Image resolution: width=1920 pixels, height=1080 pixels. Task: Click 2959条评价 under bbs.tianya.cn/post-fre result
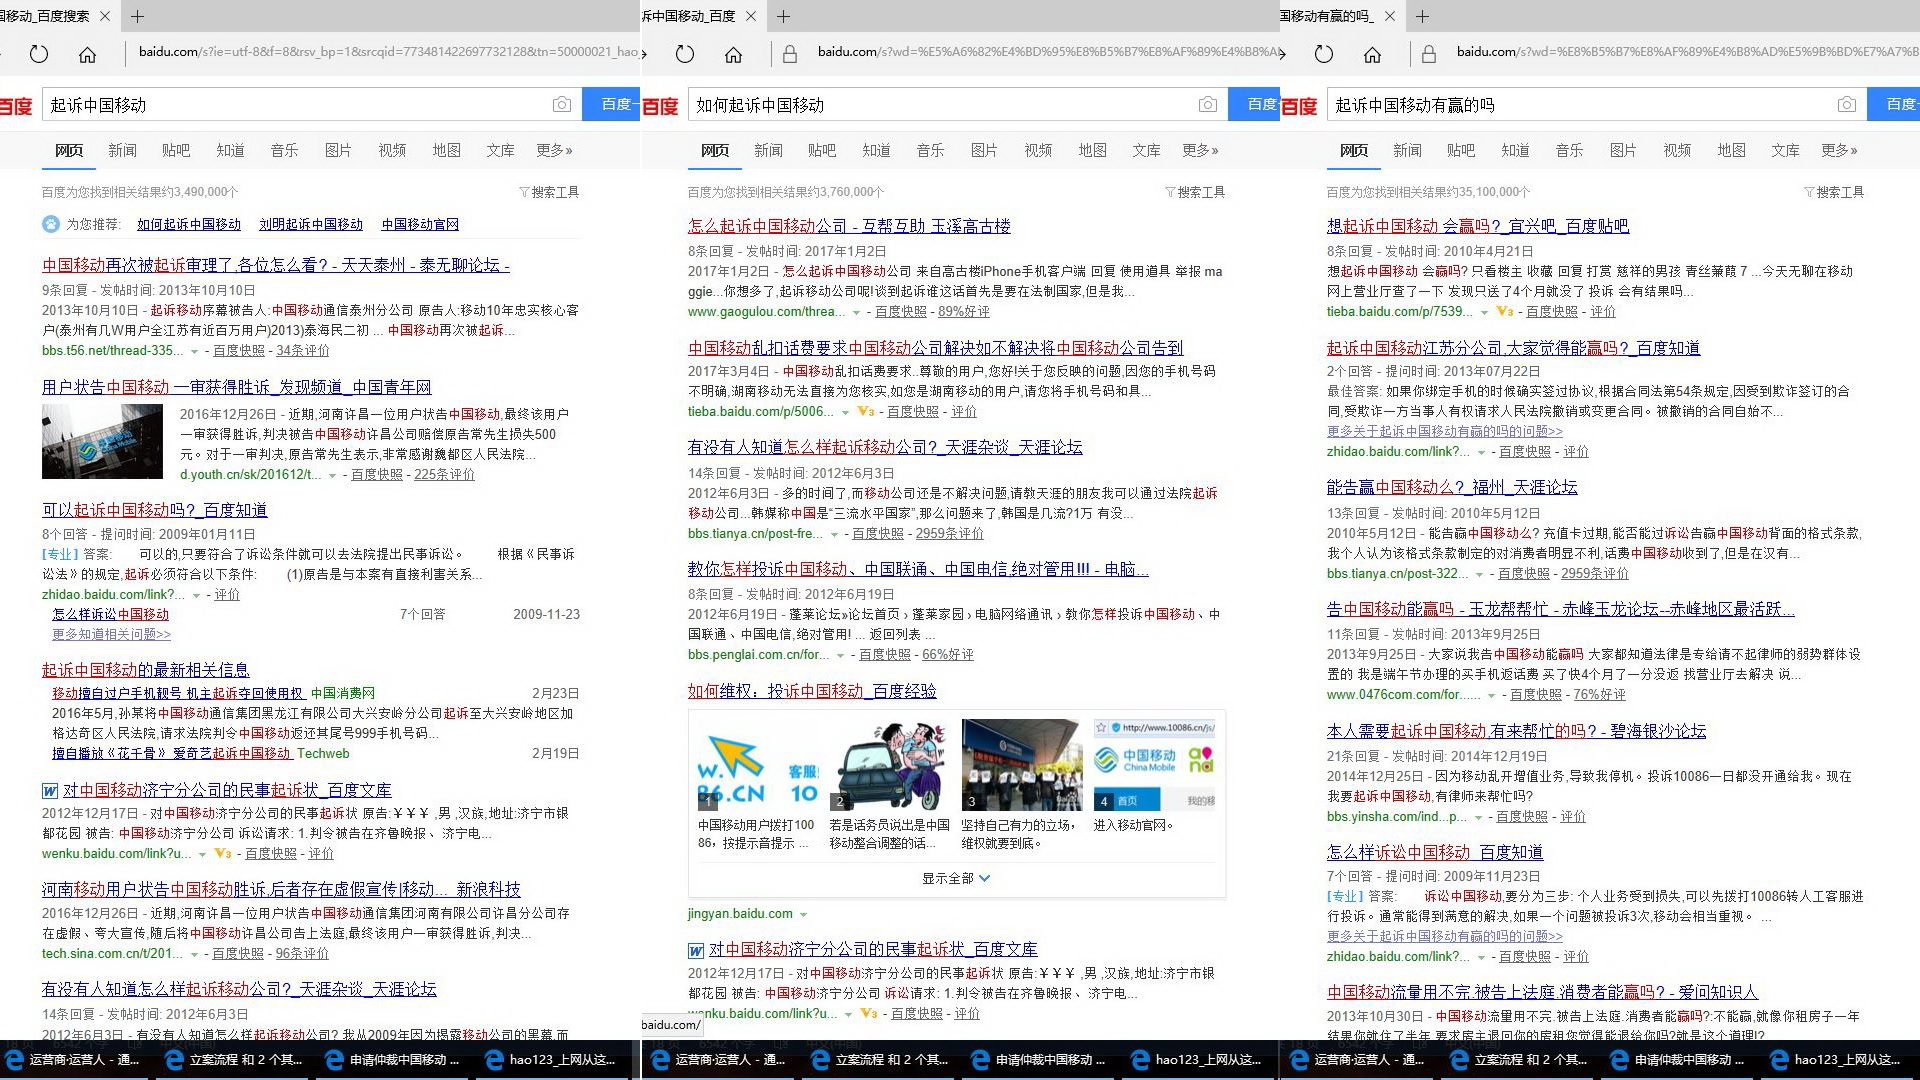[x=950, y=534]
